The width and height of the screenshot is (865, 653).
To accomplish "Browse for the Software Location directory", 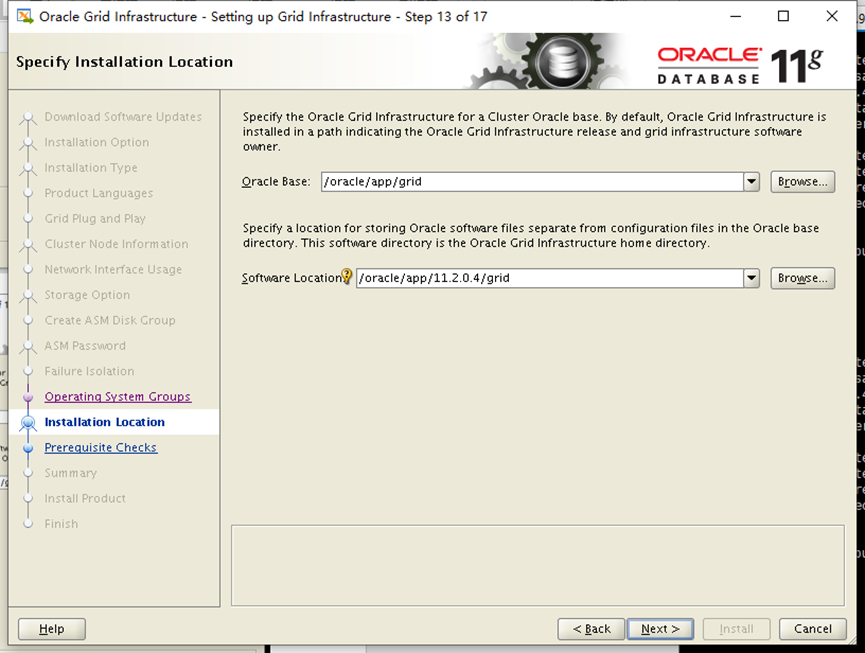I will (x=803, y=278).
